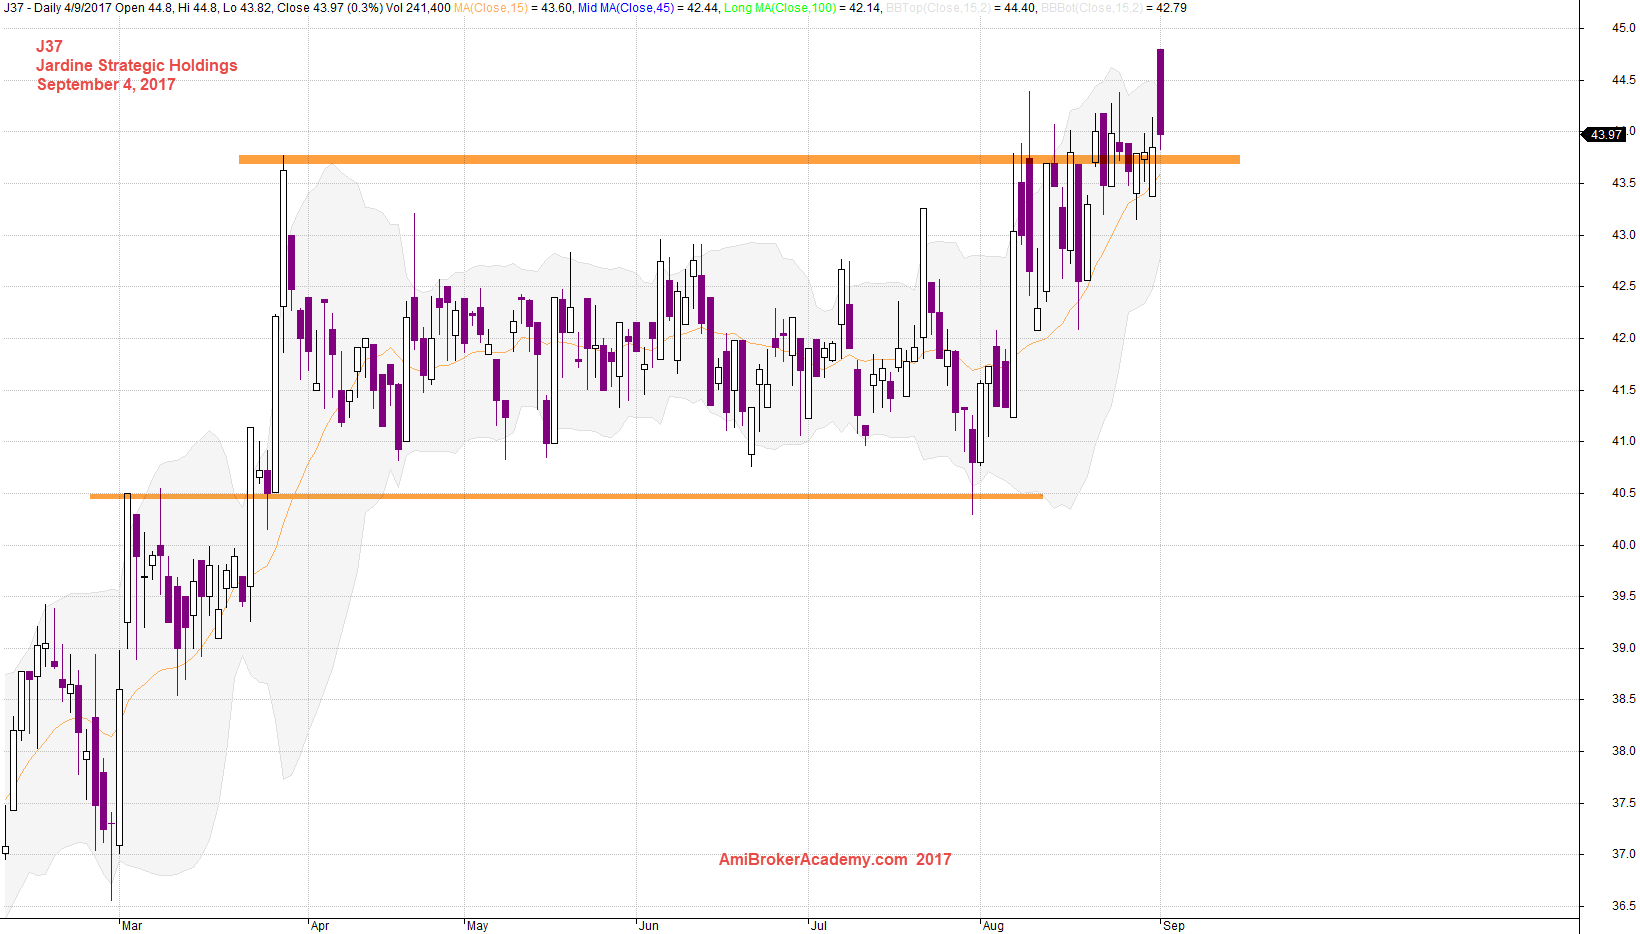Screen dimensions: 1640x934
Task: Click the 45.0 price axis label
Action: [1624, 28]
